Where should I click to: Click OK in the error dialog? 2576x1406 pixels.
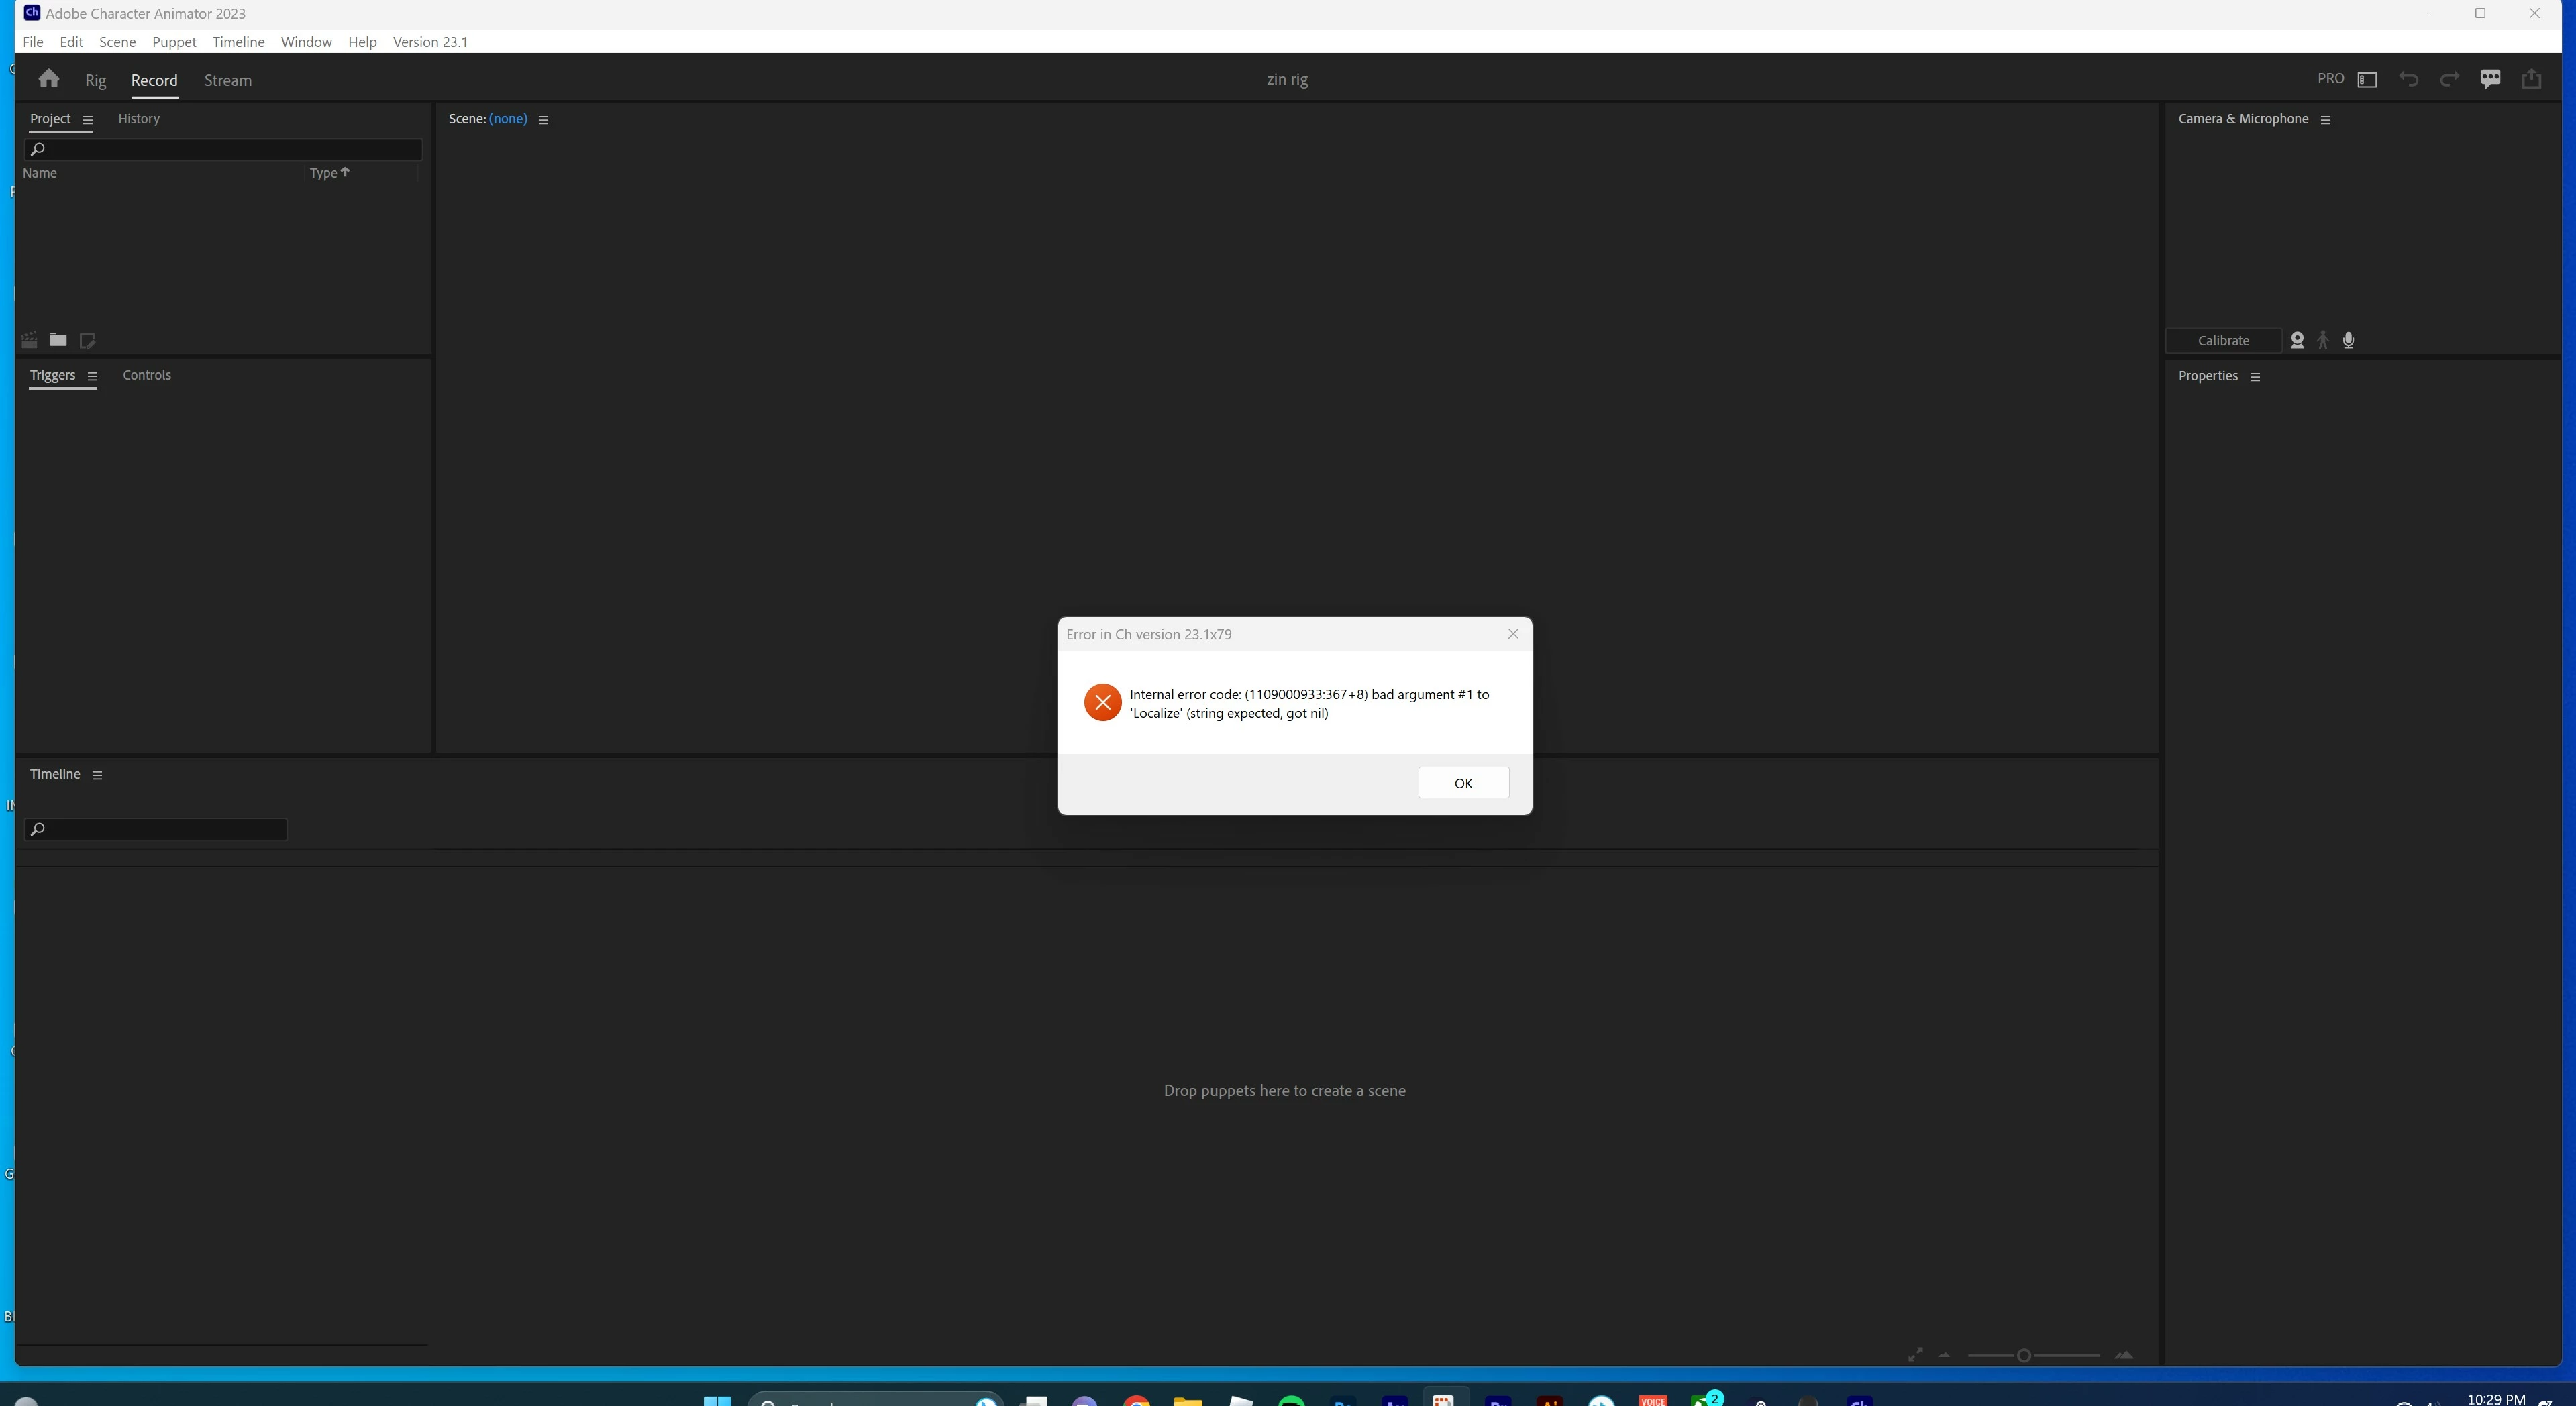point(1463,783)
